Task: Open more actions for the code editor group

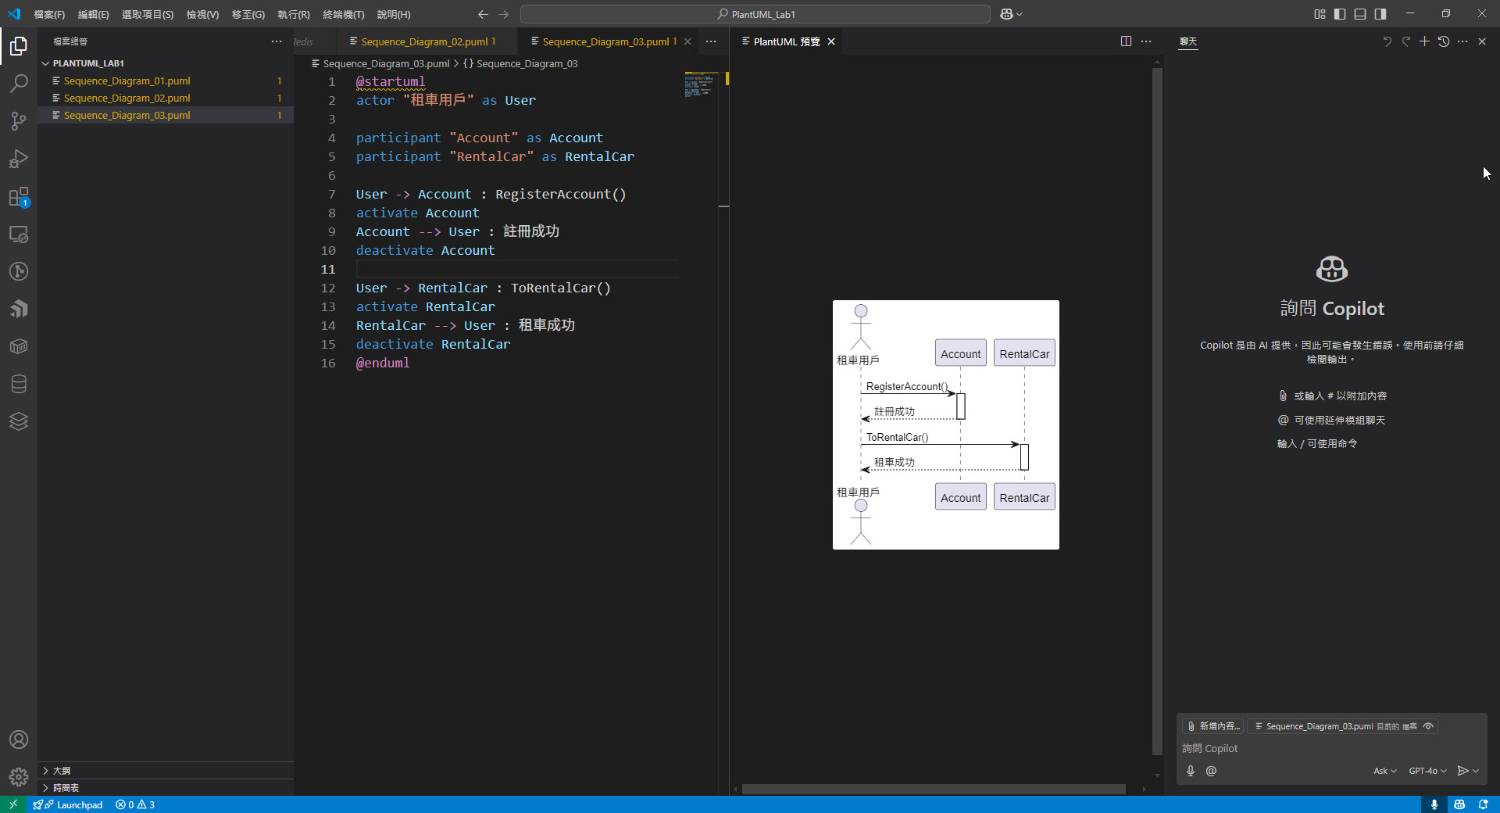Action: click(x=711, y=41)
